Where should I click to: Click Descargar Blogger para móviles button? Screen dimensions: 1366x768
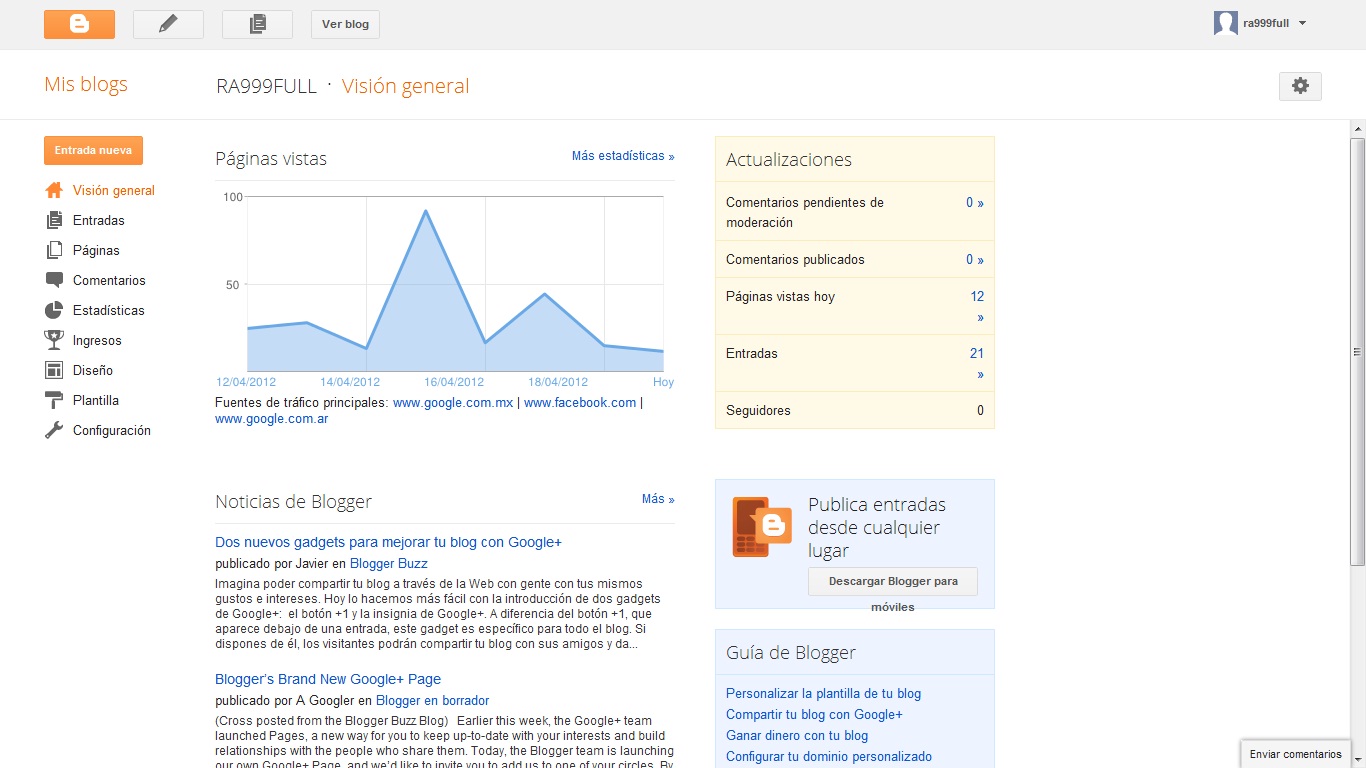click(893, 581)
